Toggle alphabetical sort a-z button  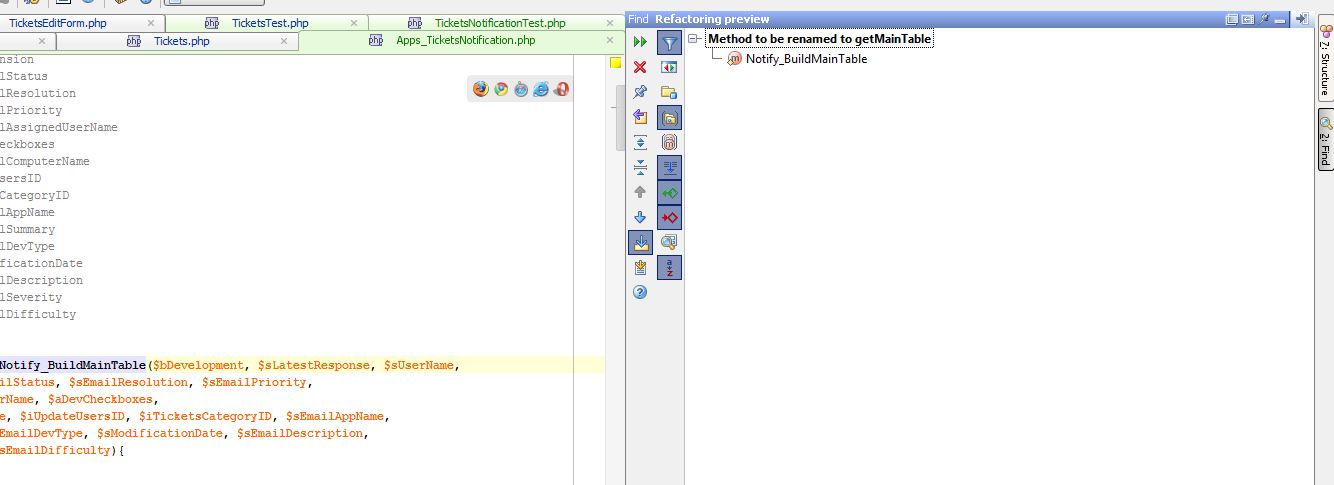point(670,267)
